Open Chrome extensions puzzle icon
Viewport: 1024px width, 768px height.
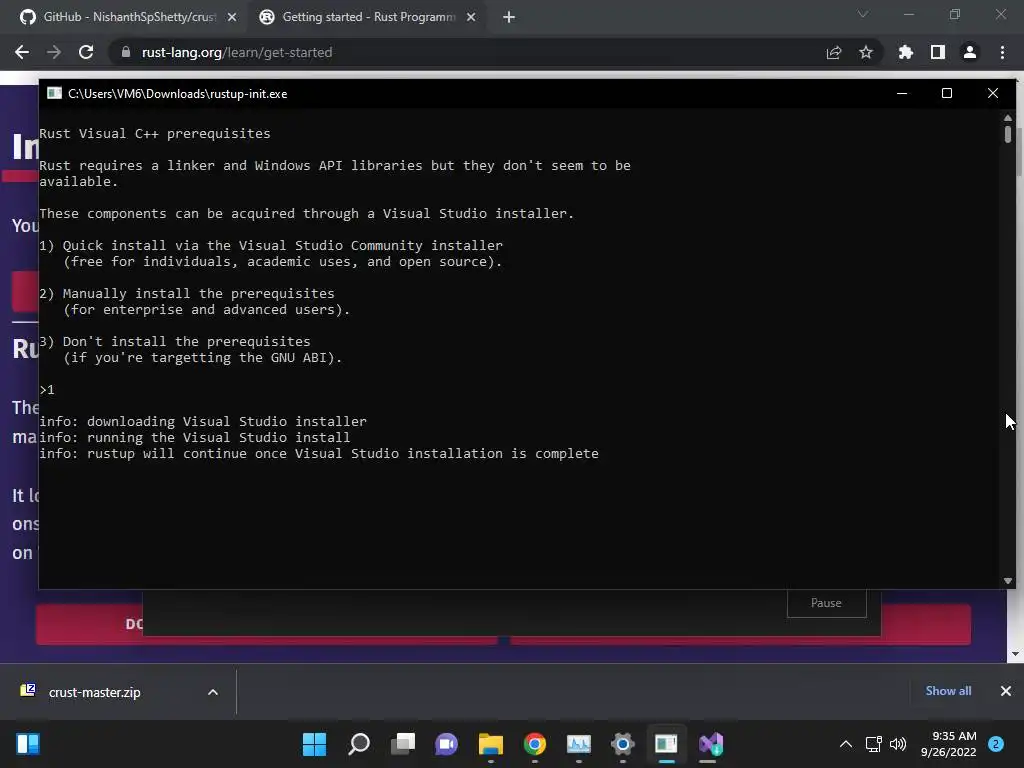(905, 52)
